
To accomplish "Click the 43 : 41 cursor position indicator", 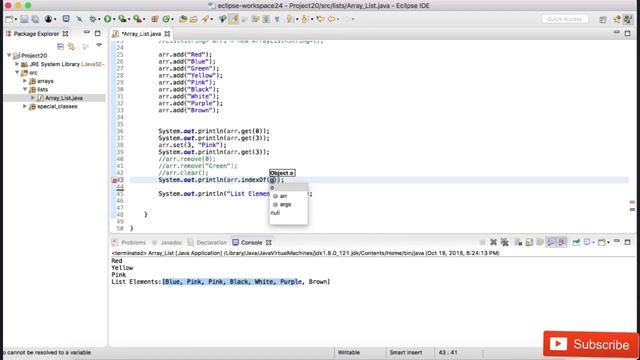I will 448,352.
